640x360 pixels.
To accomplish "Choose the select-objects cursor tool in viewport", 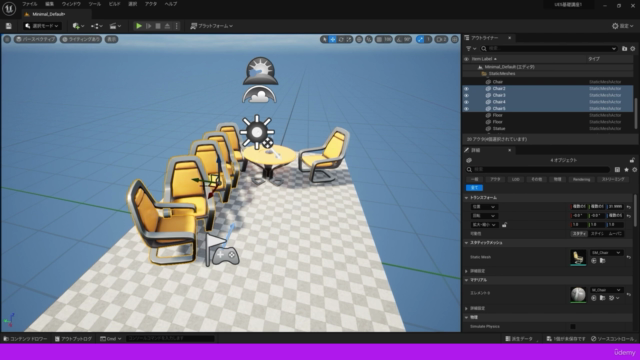I will click(324, 39).
